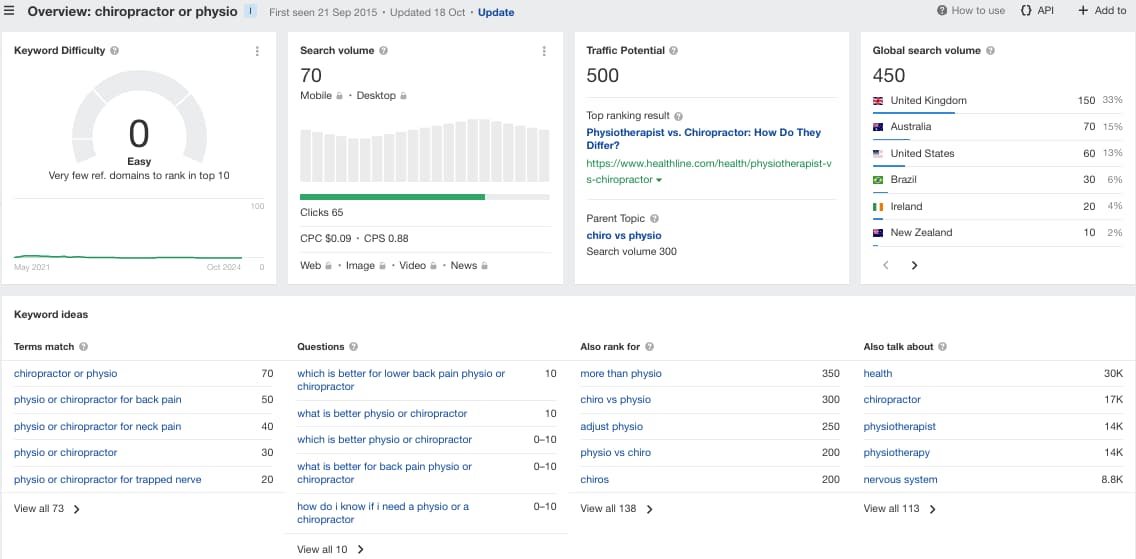This screenshot has width=1136, height=559.
Task: Click the United Kingdom flag icon
Action: (x=878, y=101)
